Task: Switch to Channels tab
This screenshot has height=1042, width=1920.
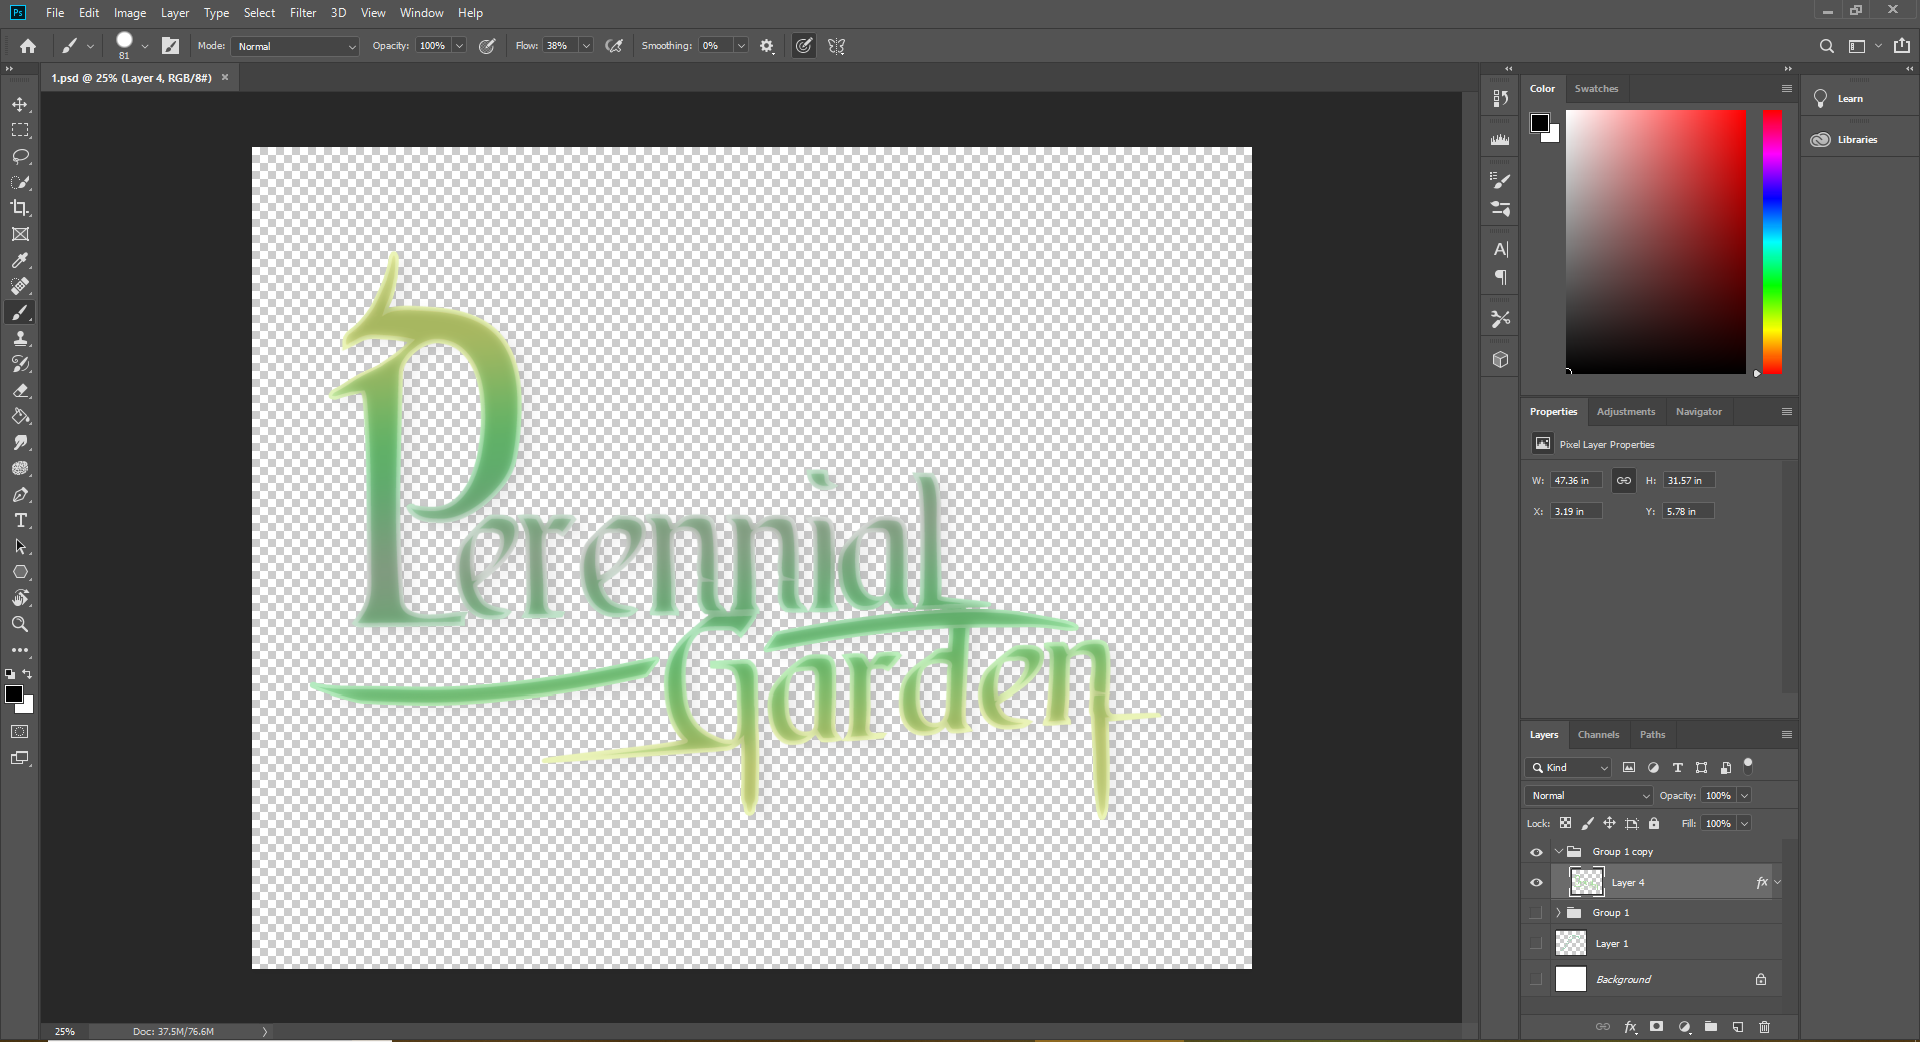Action: (1598, 735)
